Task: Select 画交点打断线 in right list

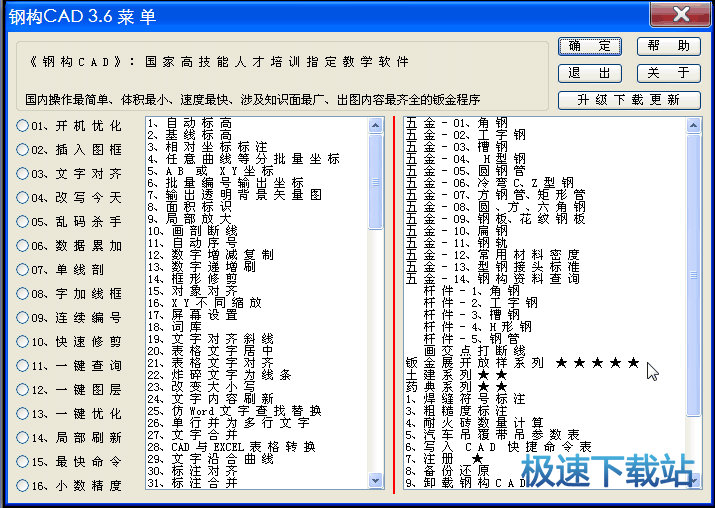Action: click(x=475, y=351)
